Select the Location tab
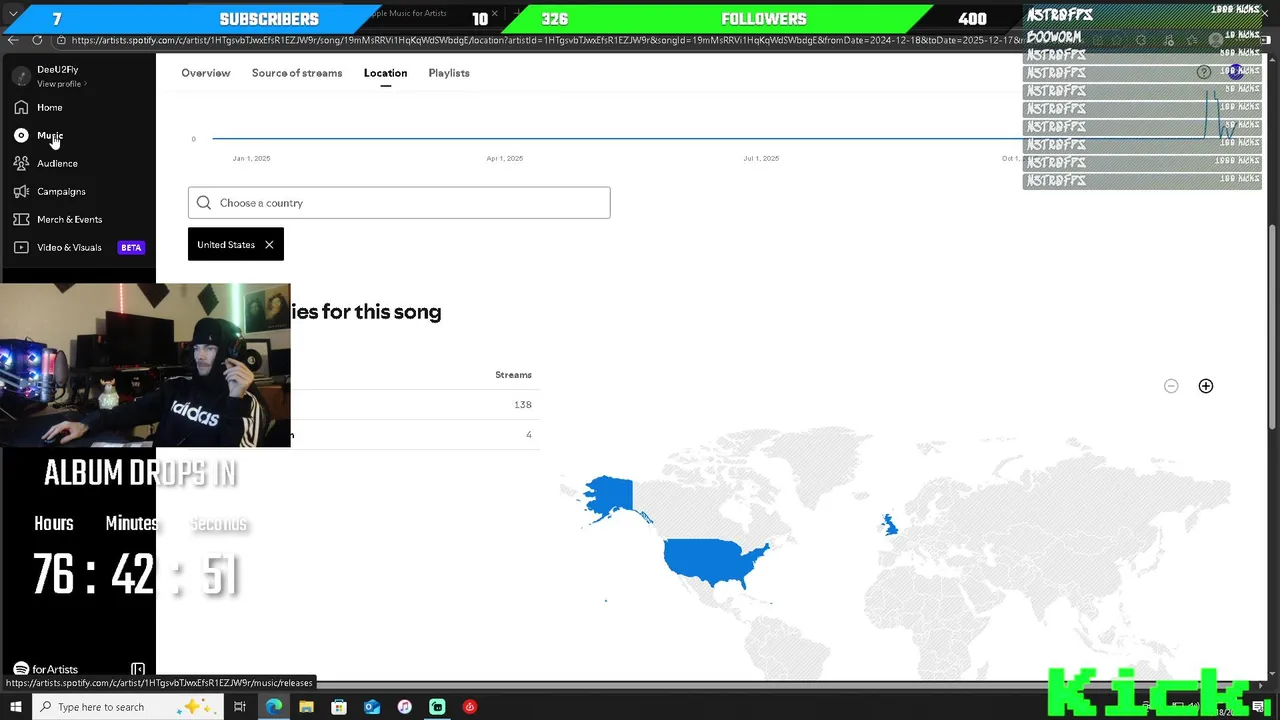The height and width of the screenshot is (720, 1280). tap(385, 73)
